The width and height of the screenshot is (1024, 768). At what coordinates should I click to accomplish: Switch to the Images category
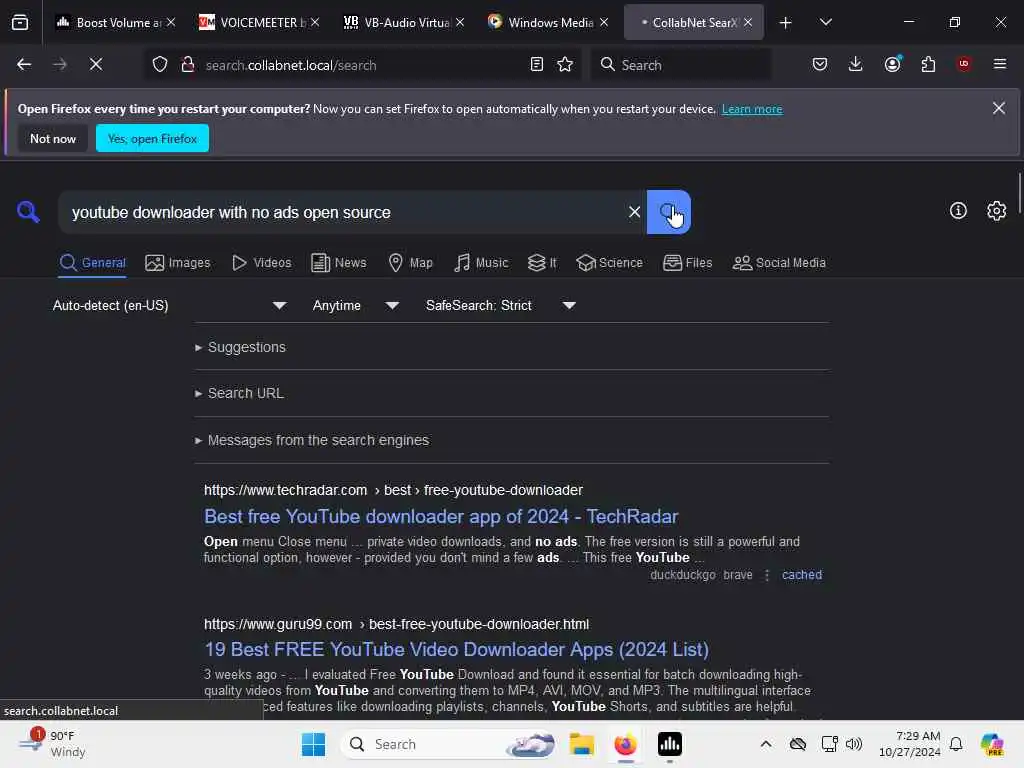pyautogui.click(x=178, y=263)
